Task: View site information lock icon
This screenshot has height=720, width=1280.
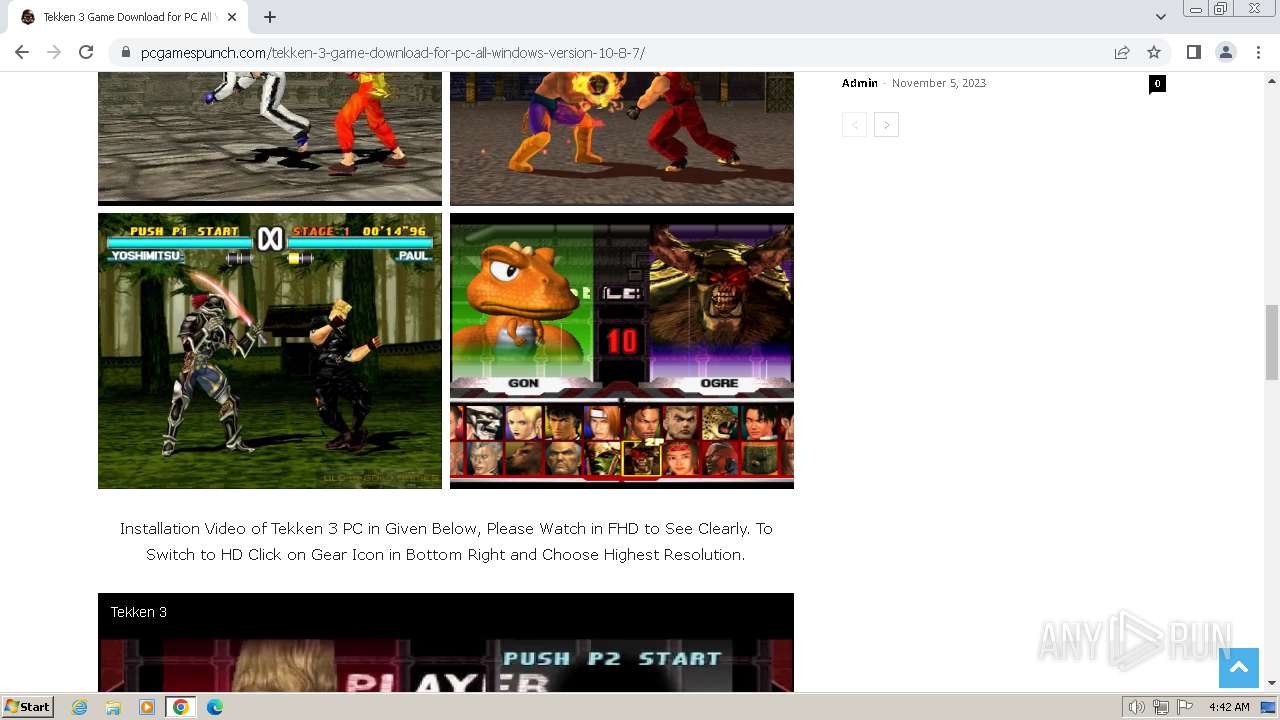Action: (x=126, y=52)
